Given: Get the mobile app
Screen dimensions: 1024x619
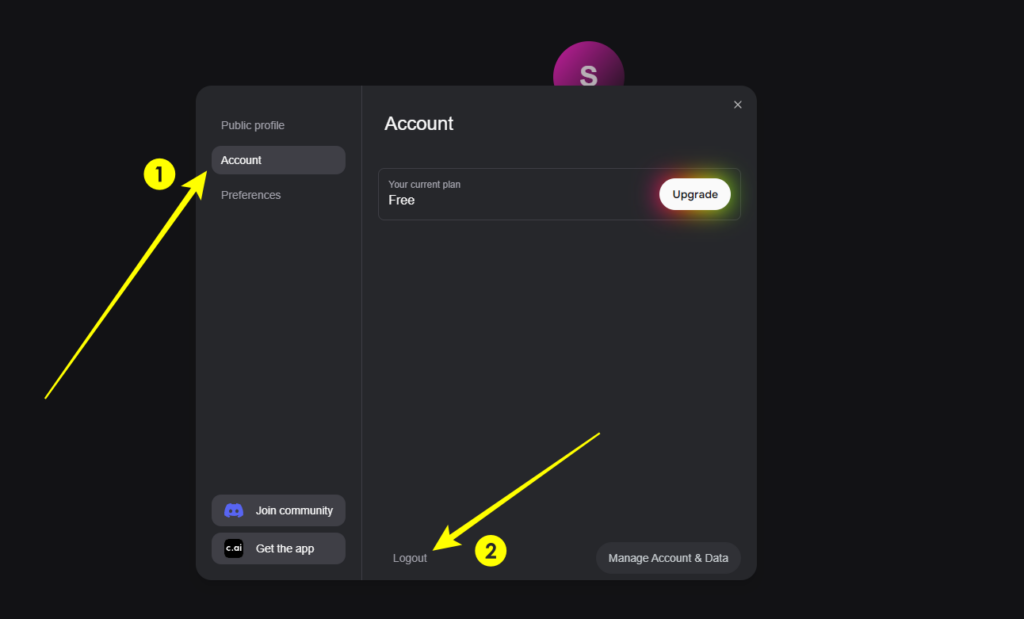Looking at the screenshot, I should (x=278, y=548).
